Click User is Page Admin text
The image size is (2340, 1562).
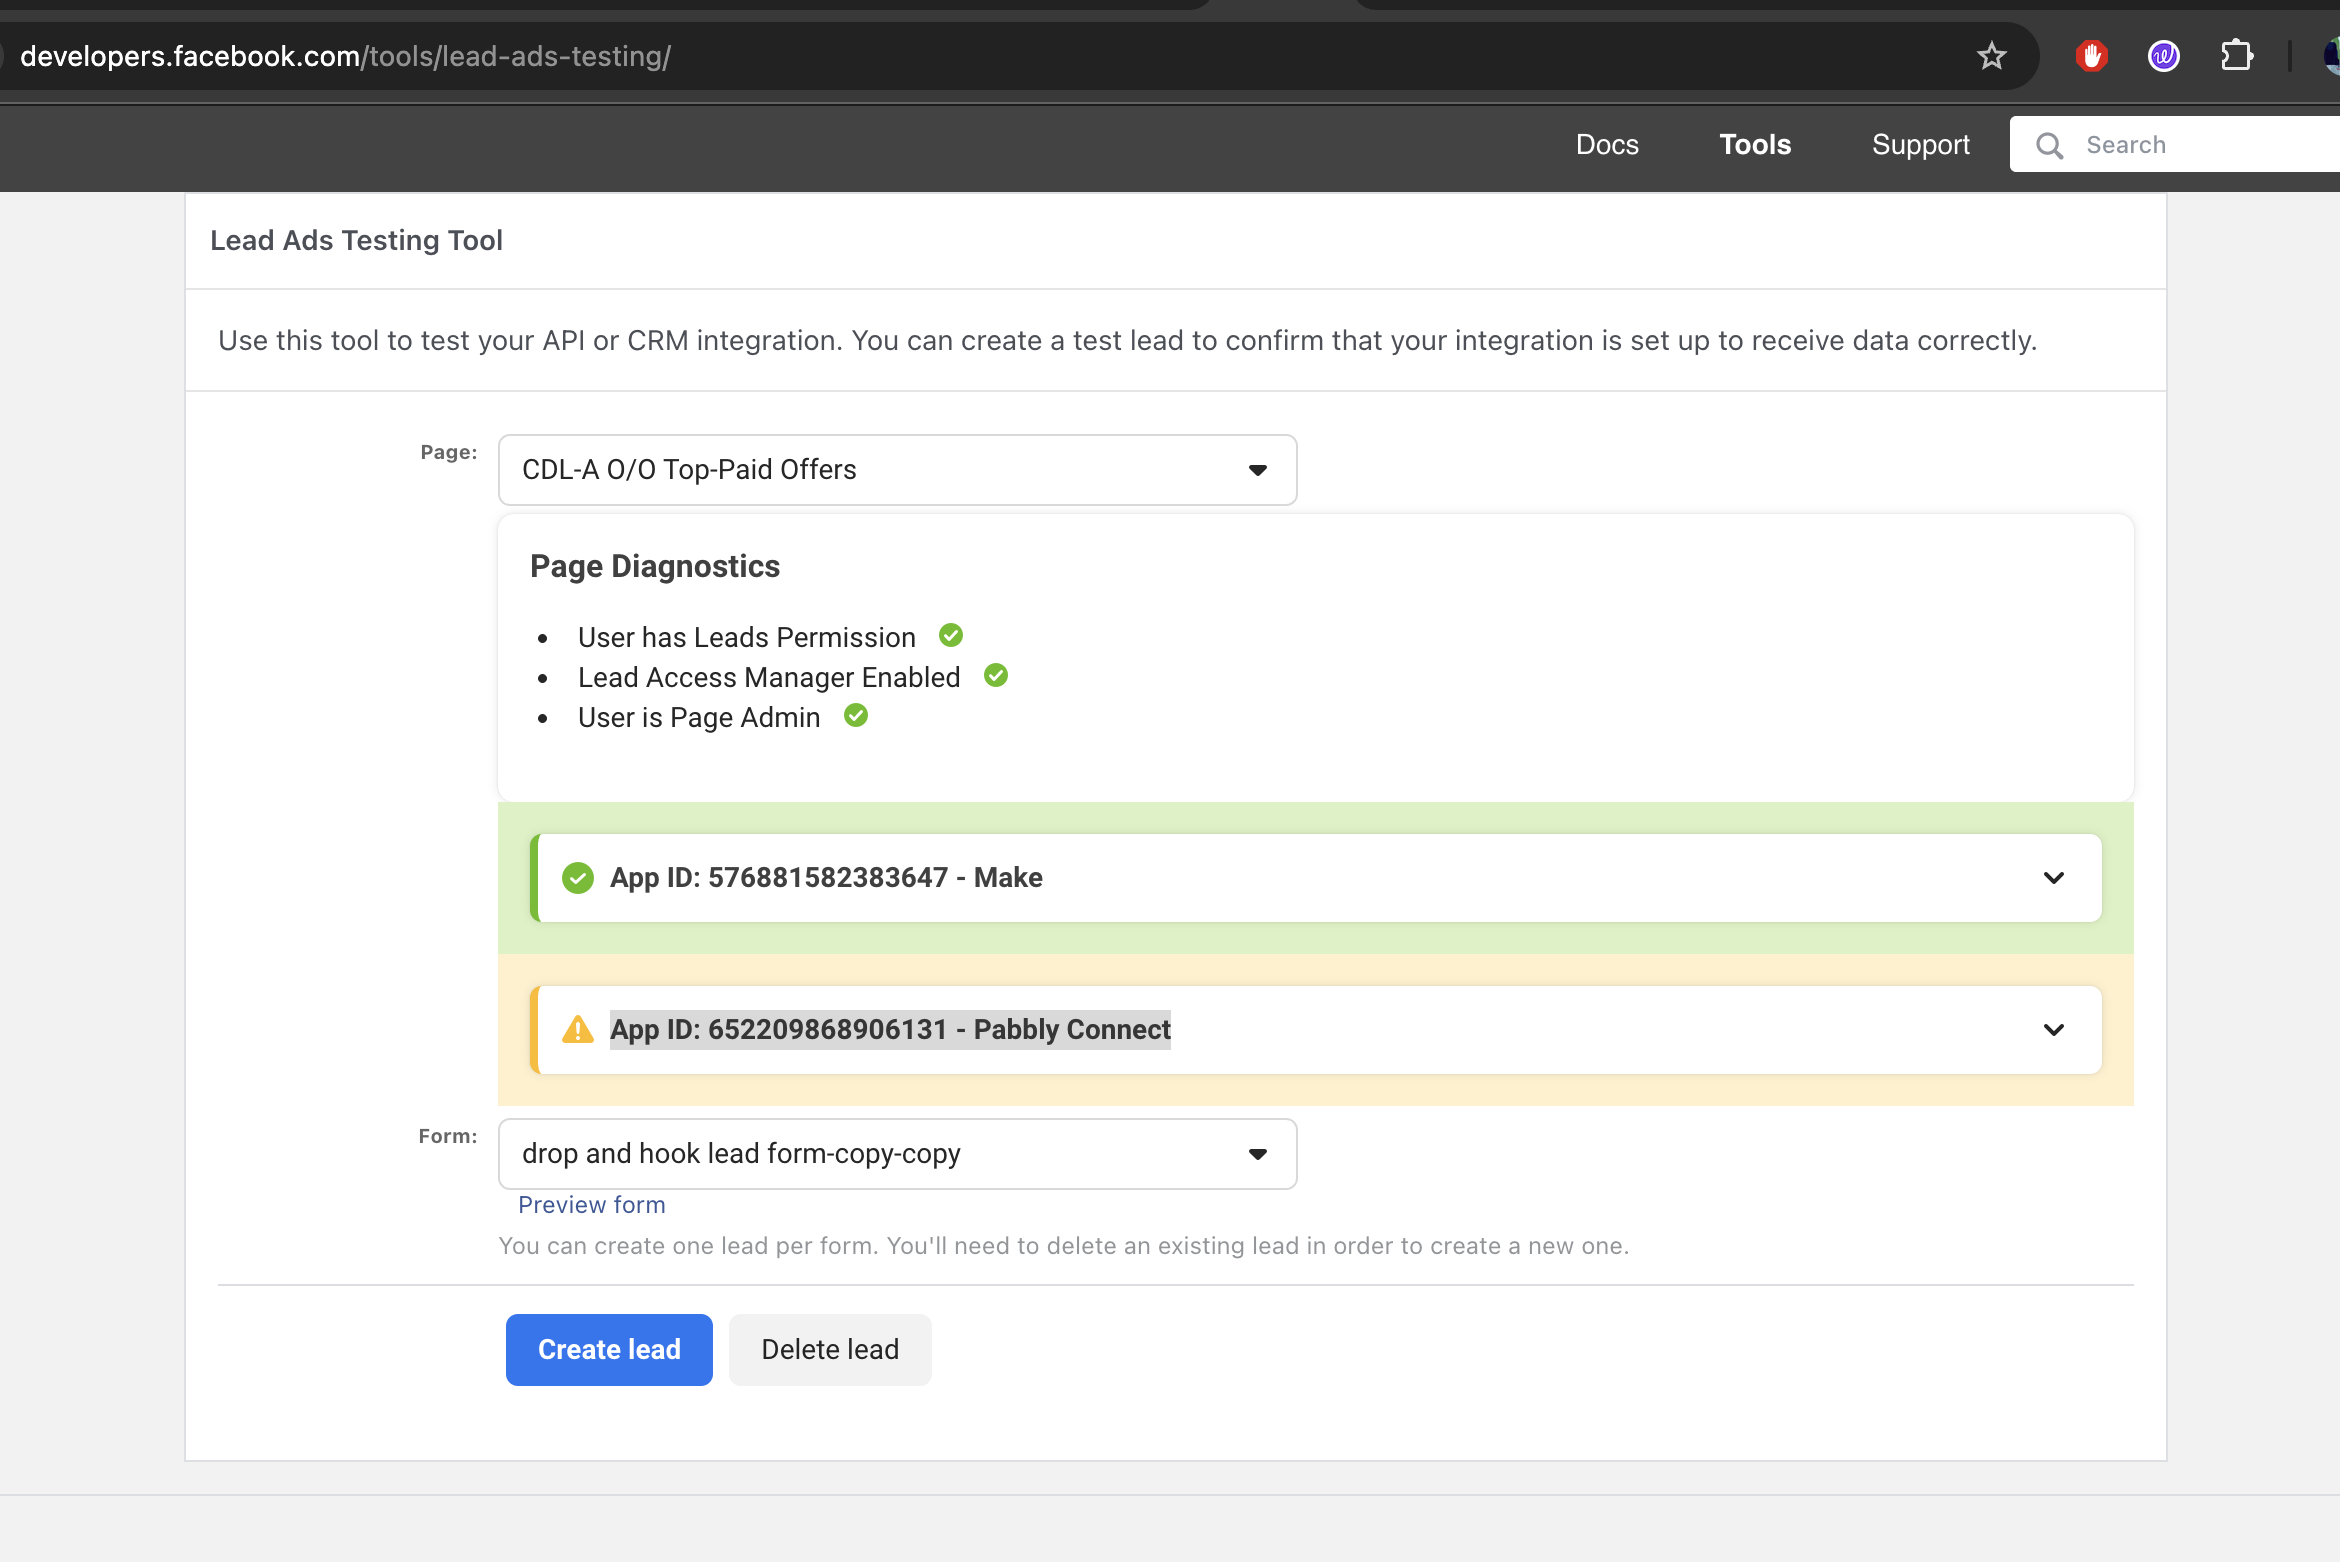pyautogui.click(x=698, y=717)
